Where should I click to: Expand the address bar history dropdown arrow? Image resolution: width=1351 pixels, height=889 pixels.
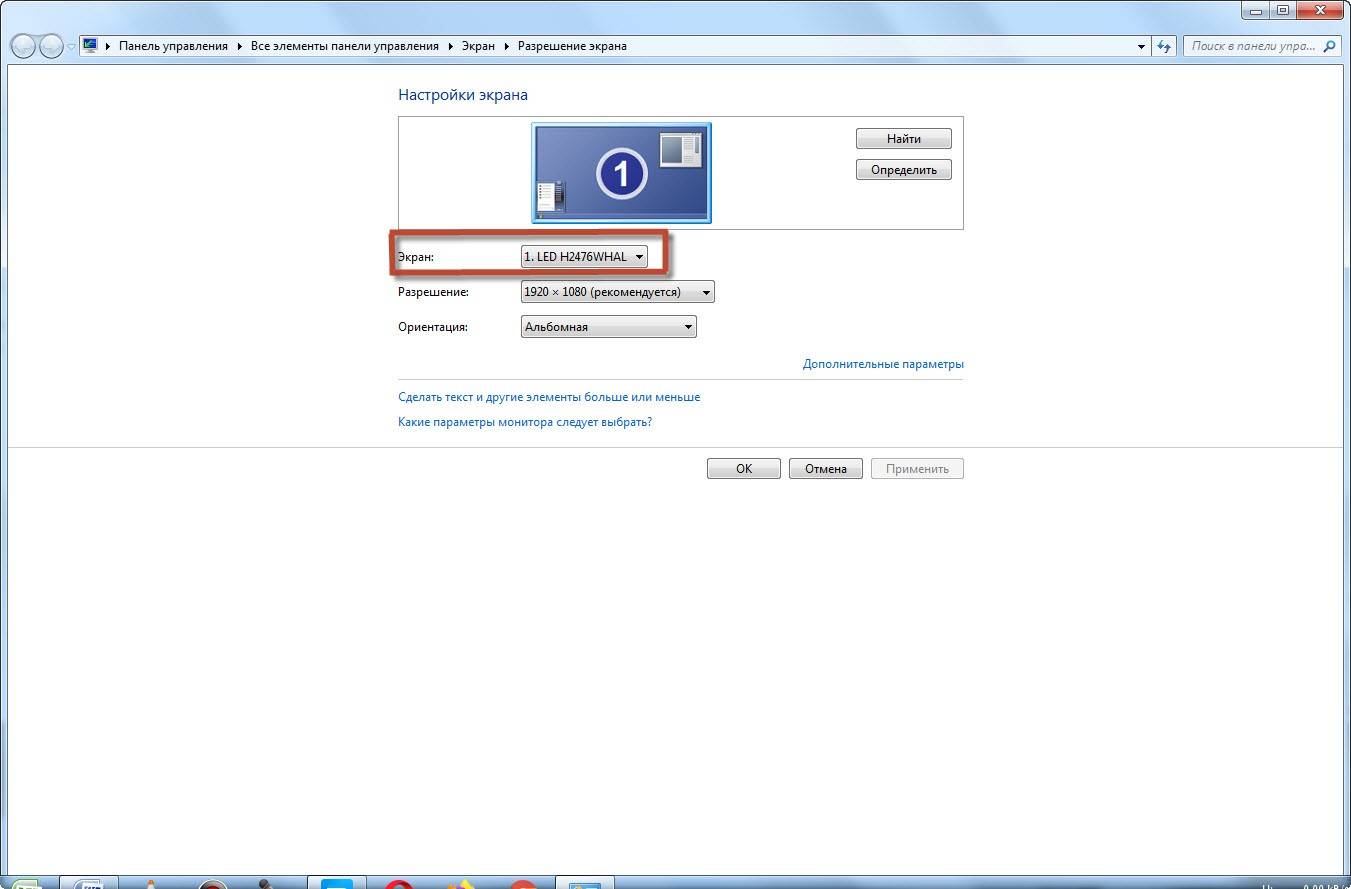tap(1142, 46)
